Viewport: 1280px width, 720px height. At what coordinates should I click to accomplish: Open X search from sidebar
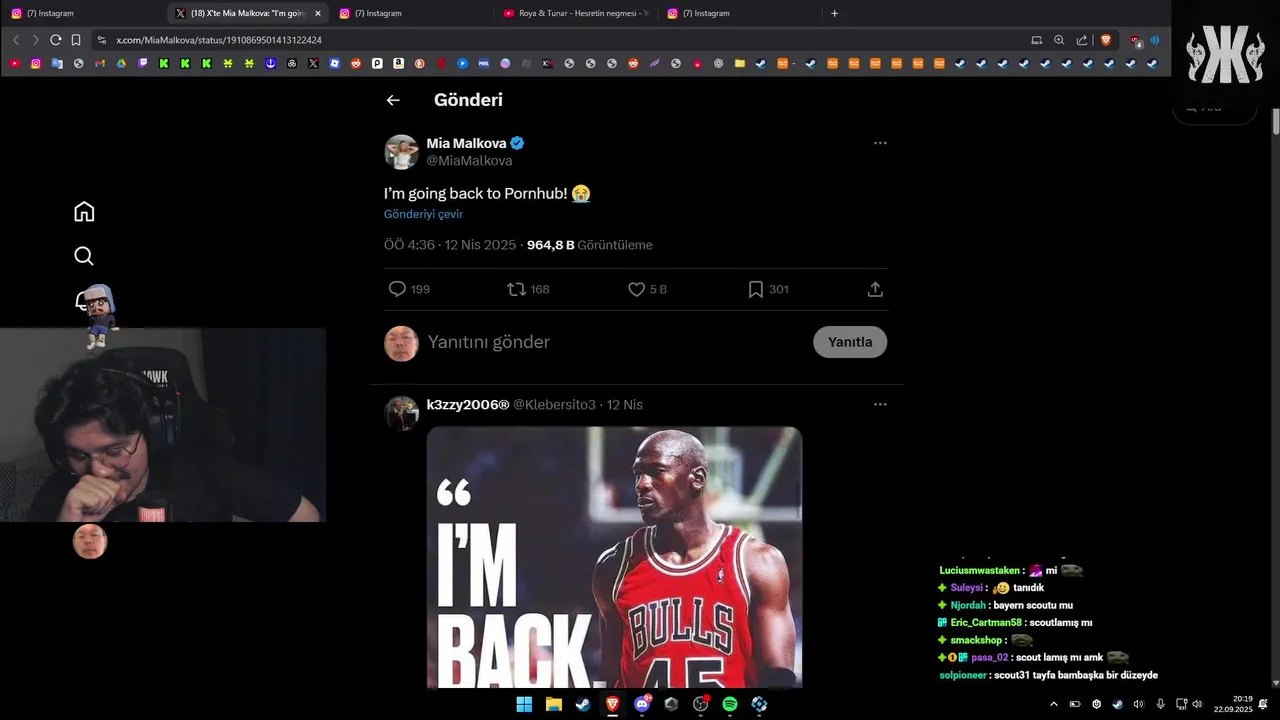84,256
